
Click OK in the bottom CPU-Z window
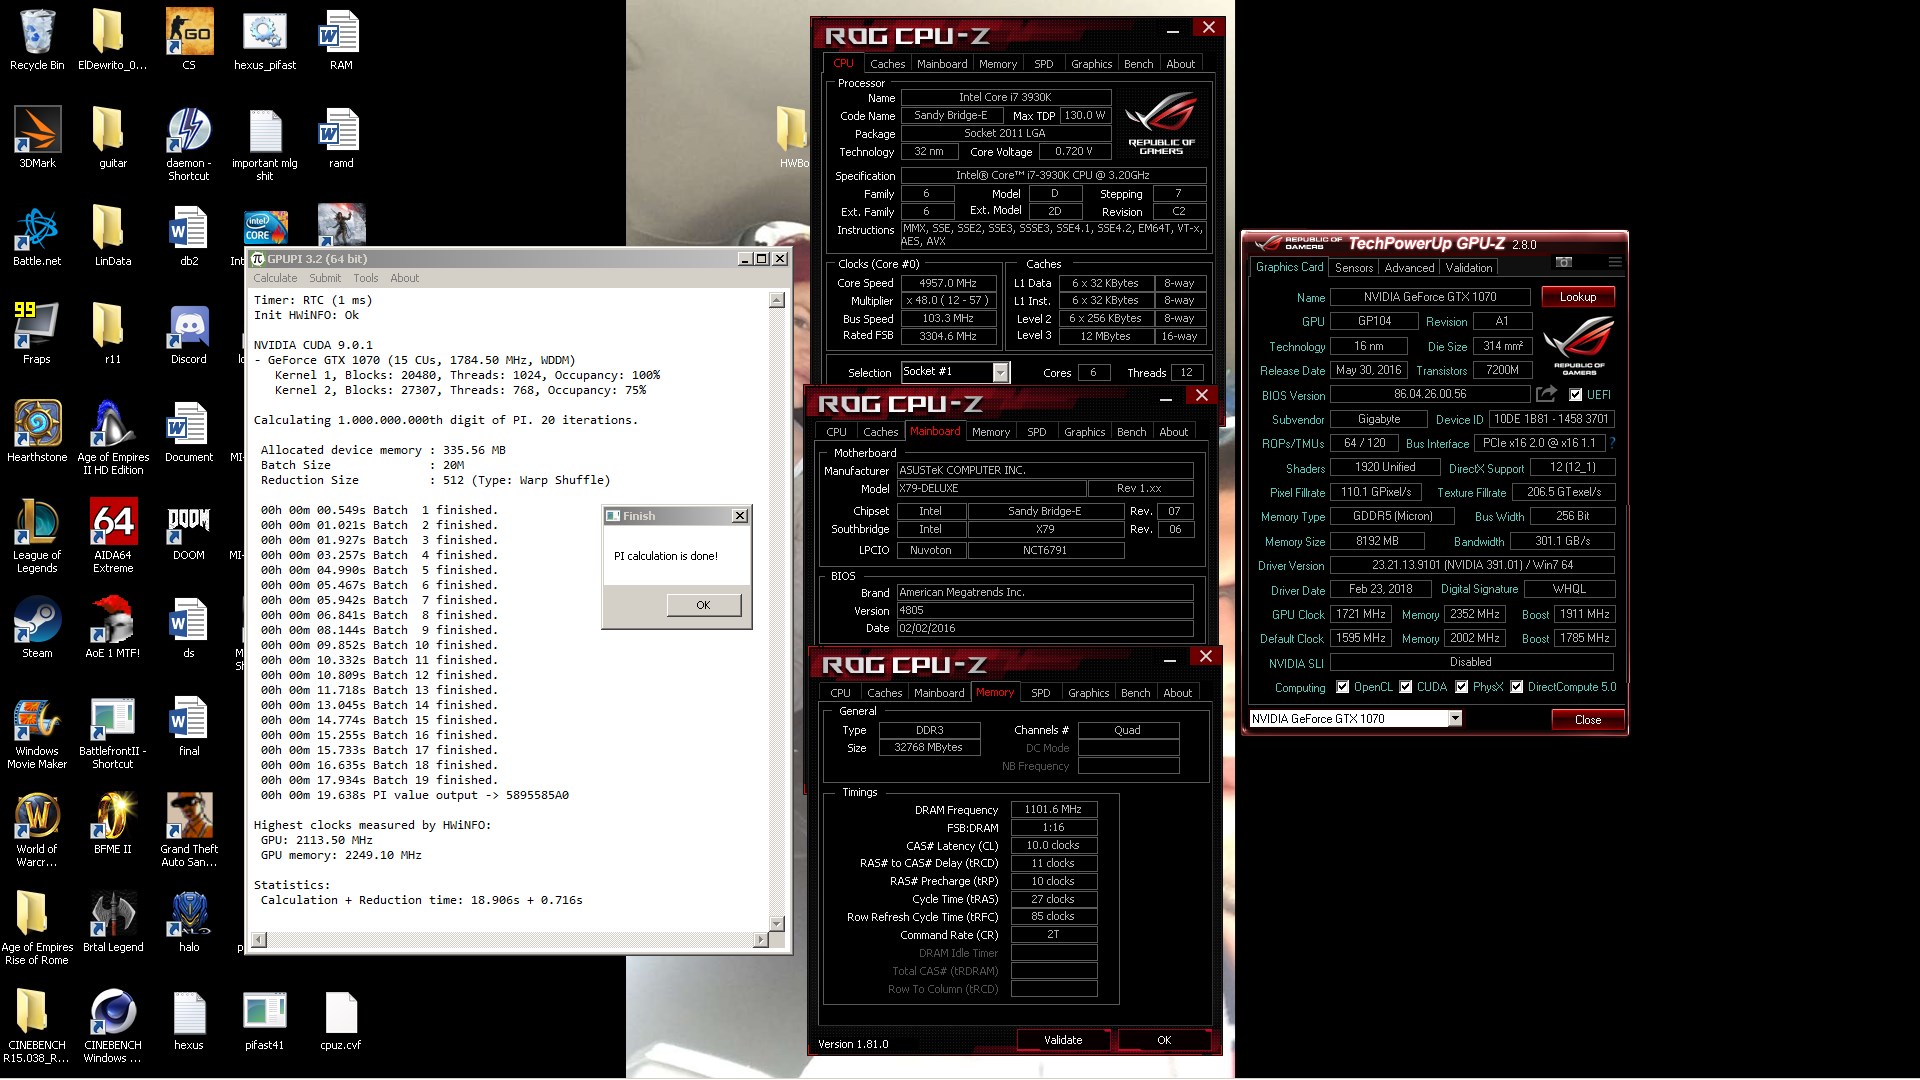tap(1164, 1040)
